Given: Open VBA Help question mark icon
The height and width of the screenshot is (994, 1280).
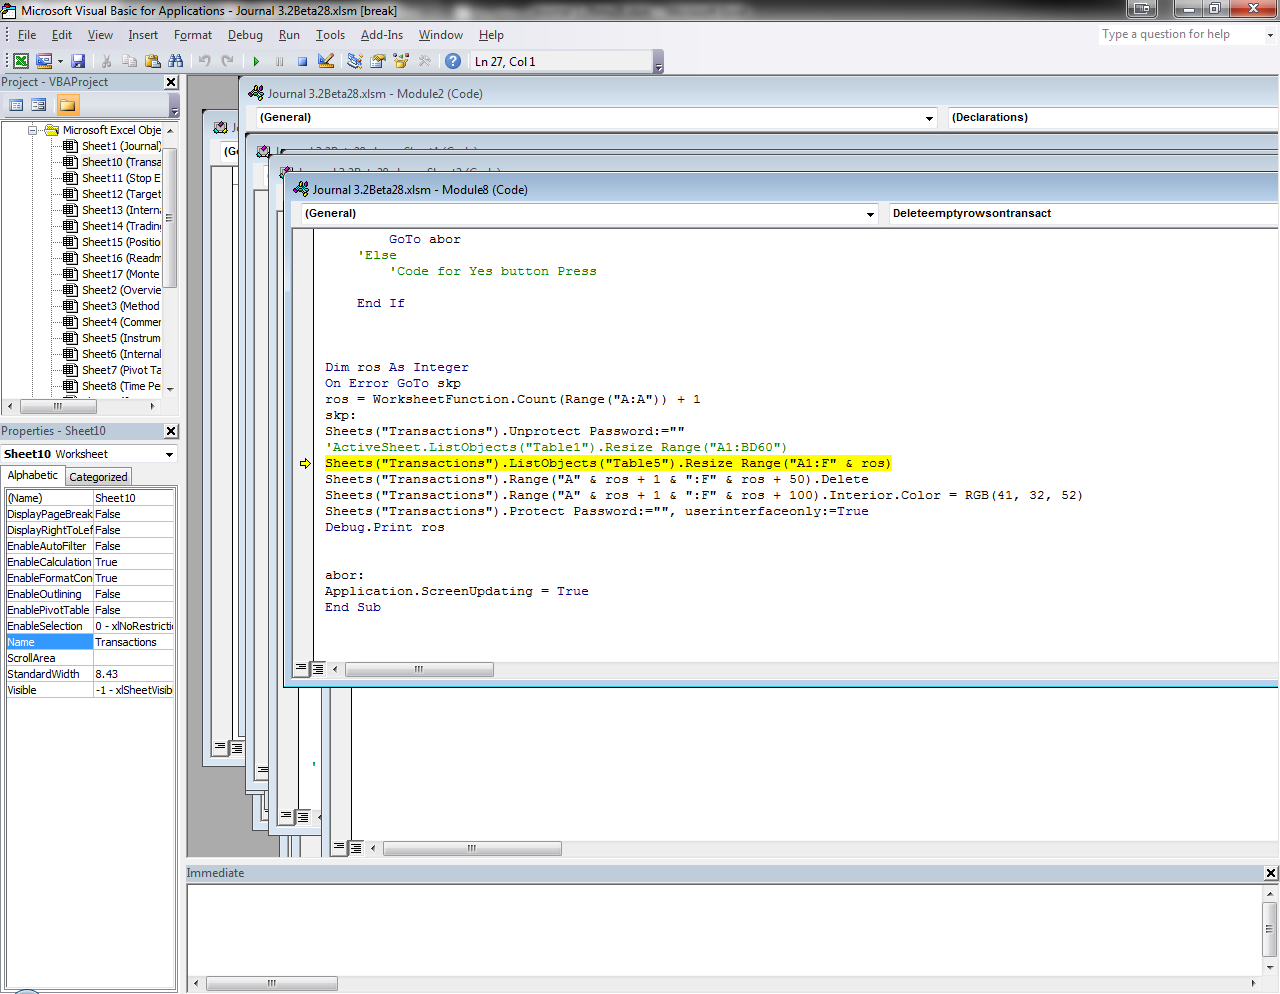Looking at the screenshot, I should tap(453, 61).
